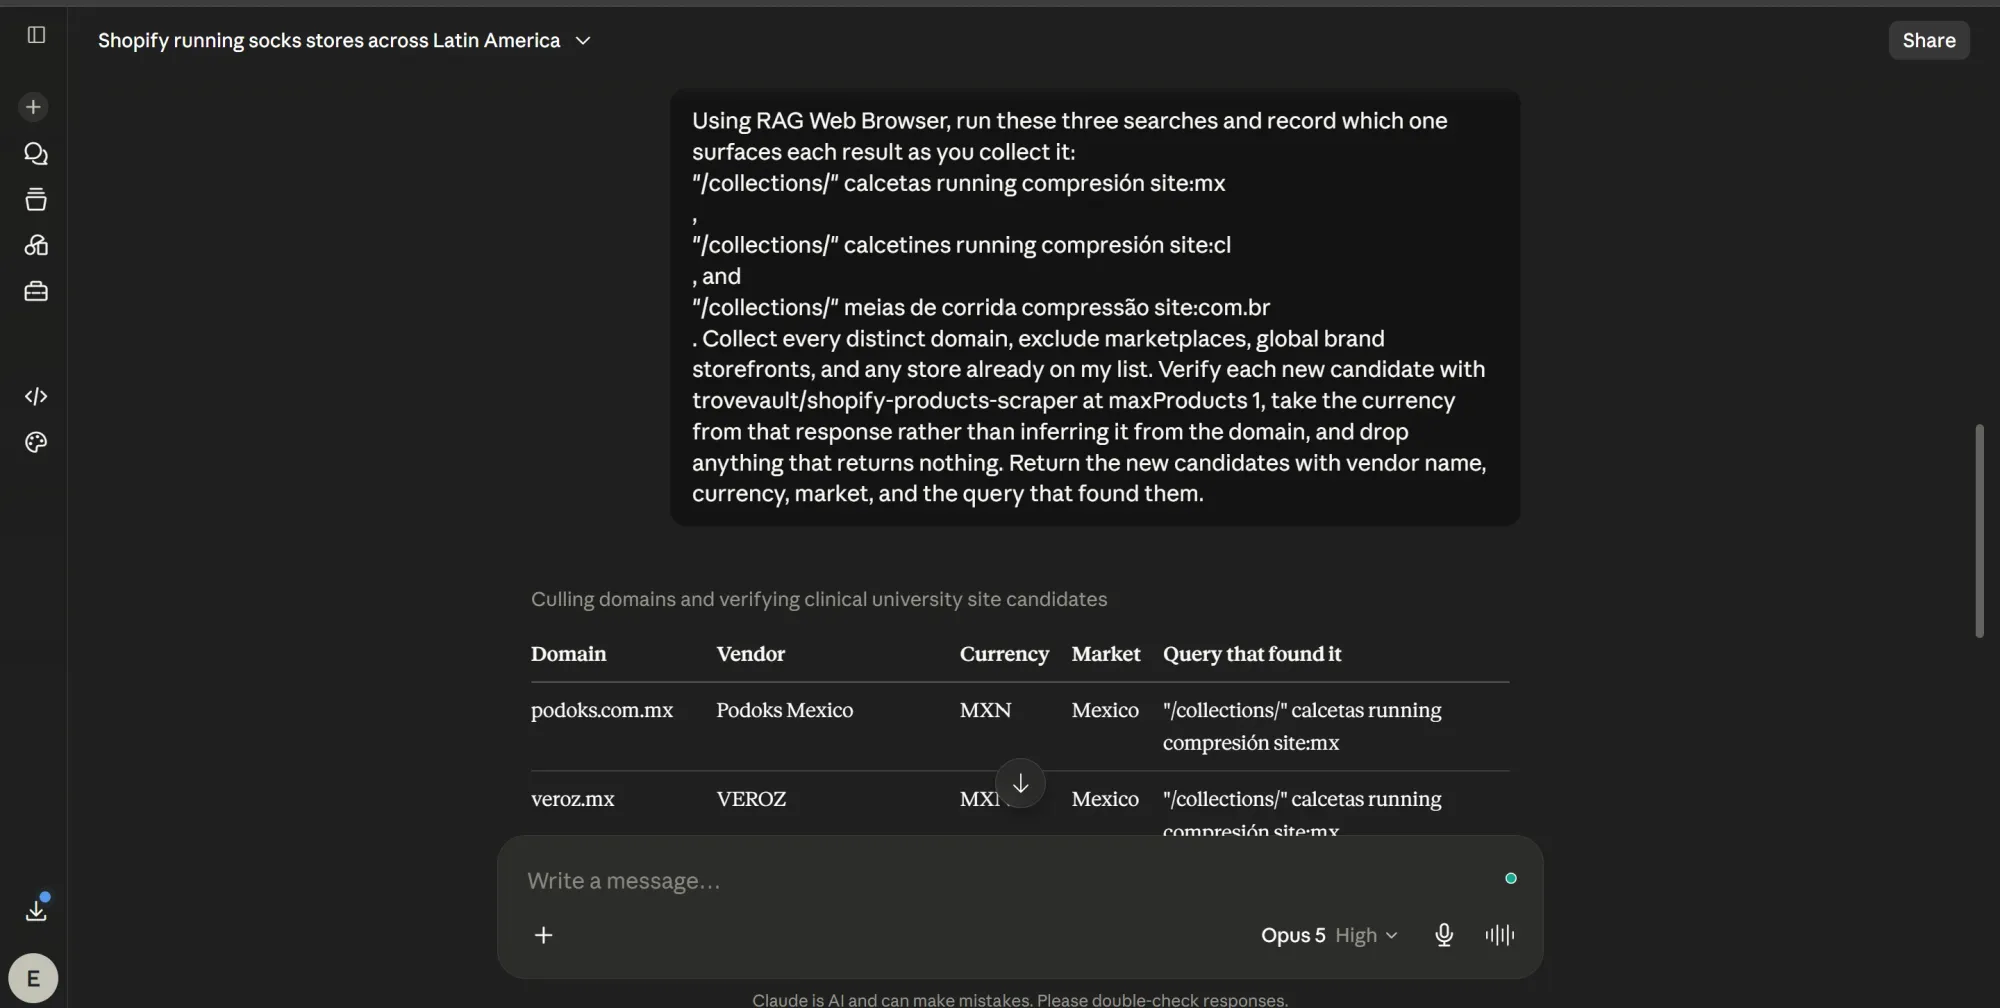Click the chat title 'Shopify running socks stores'
The image size is (2000, 1008).
[x=329, y=41]
